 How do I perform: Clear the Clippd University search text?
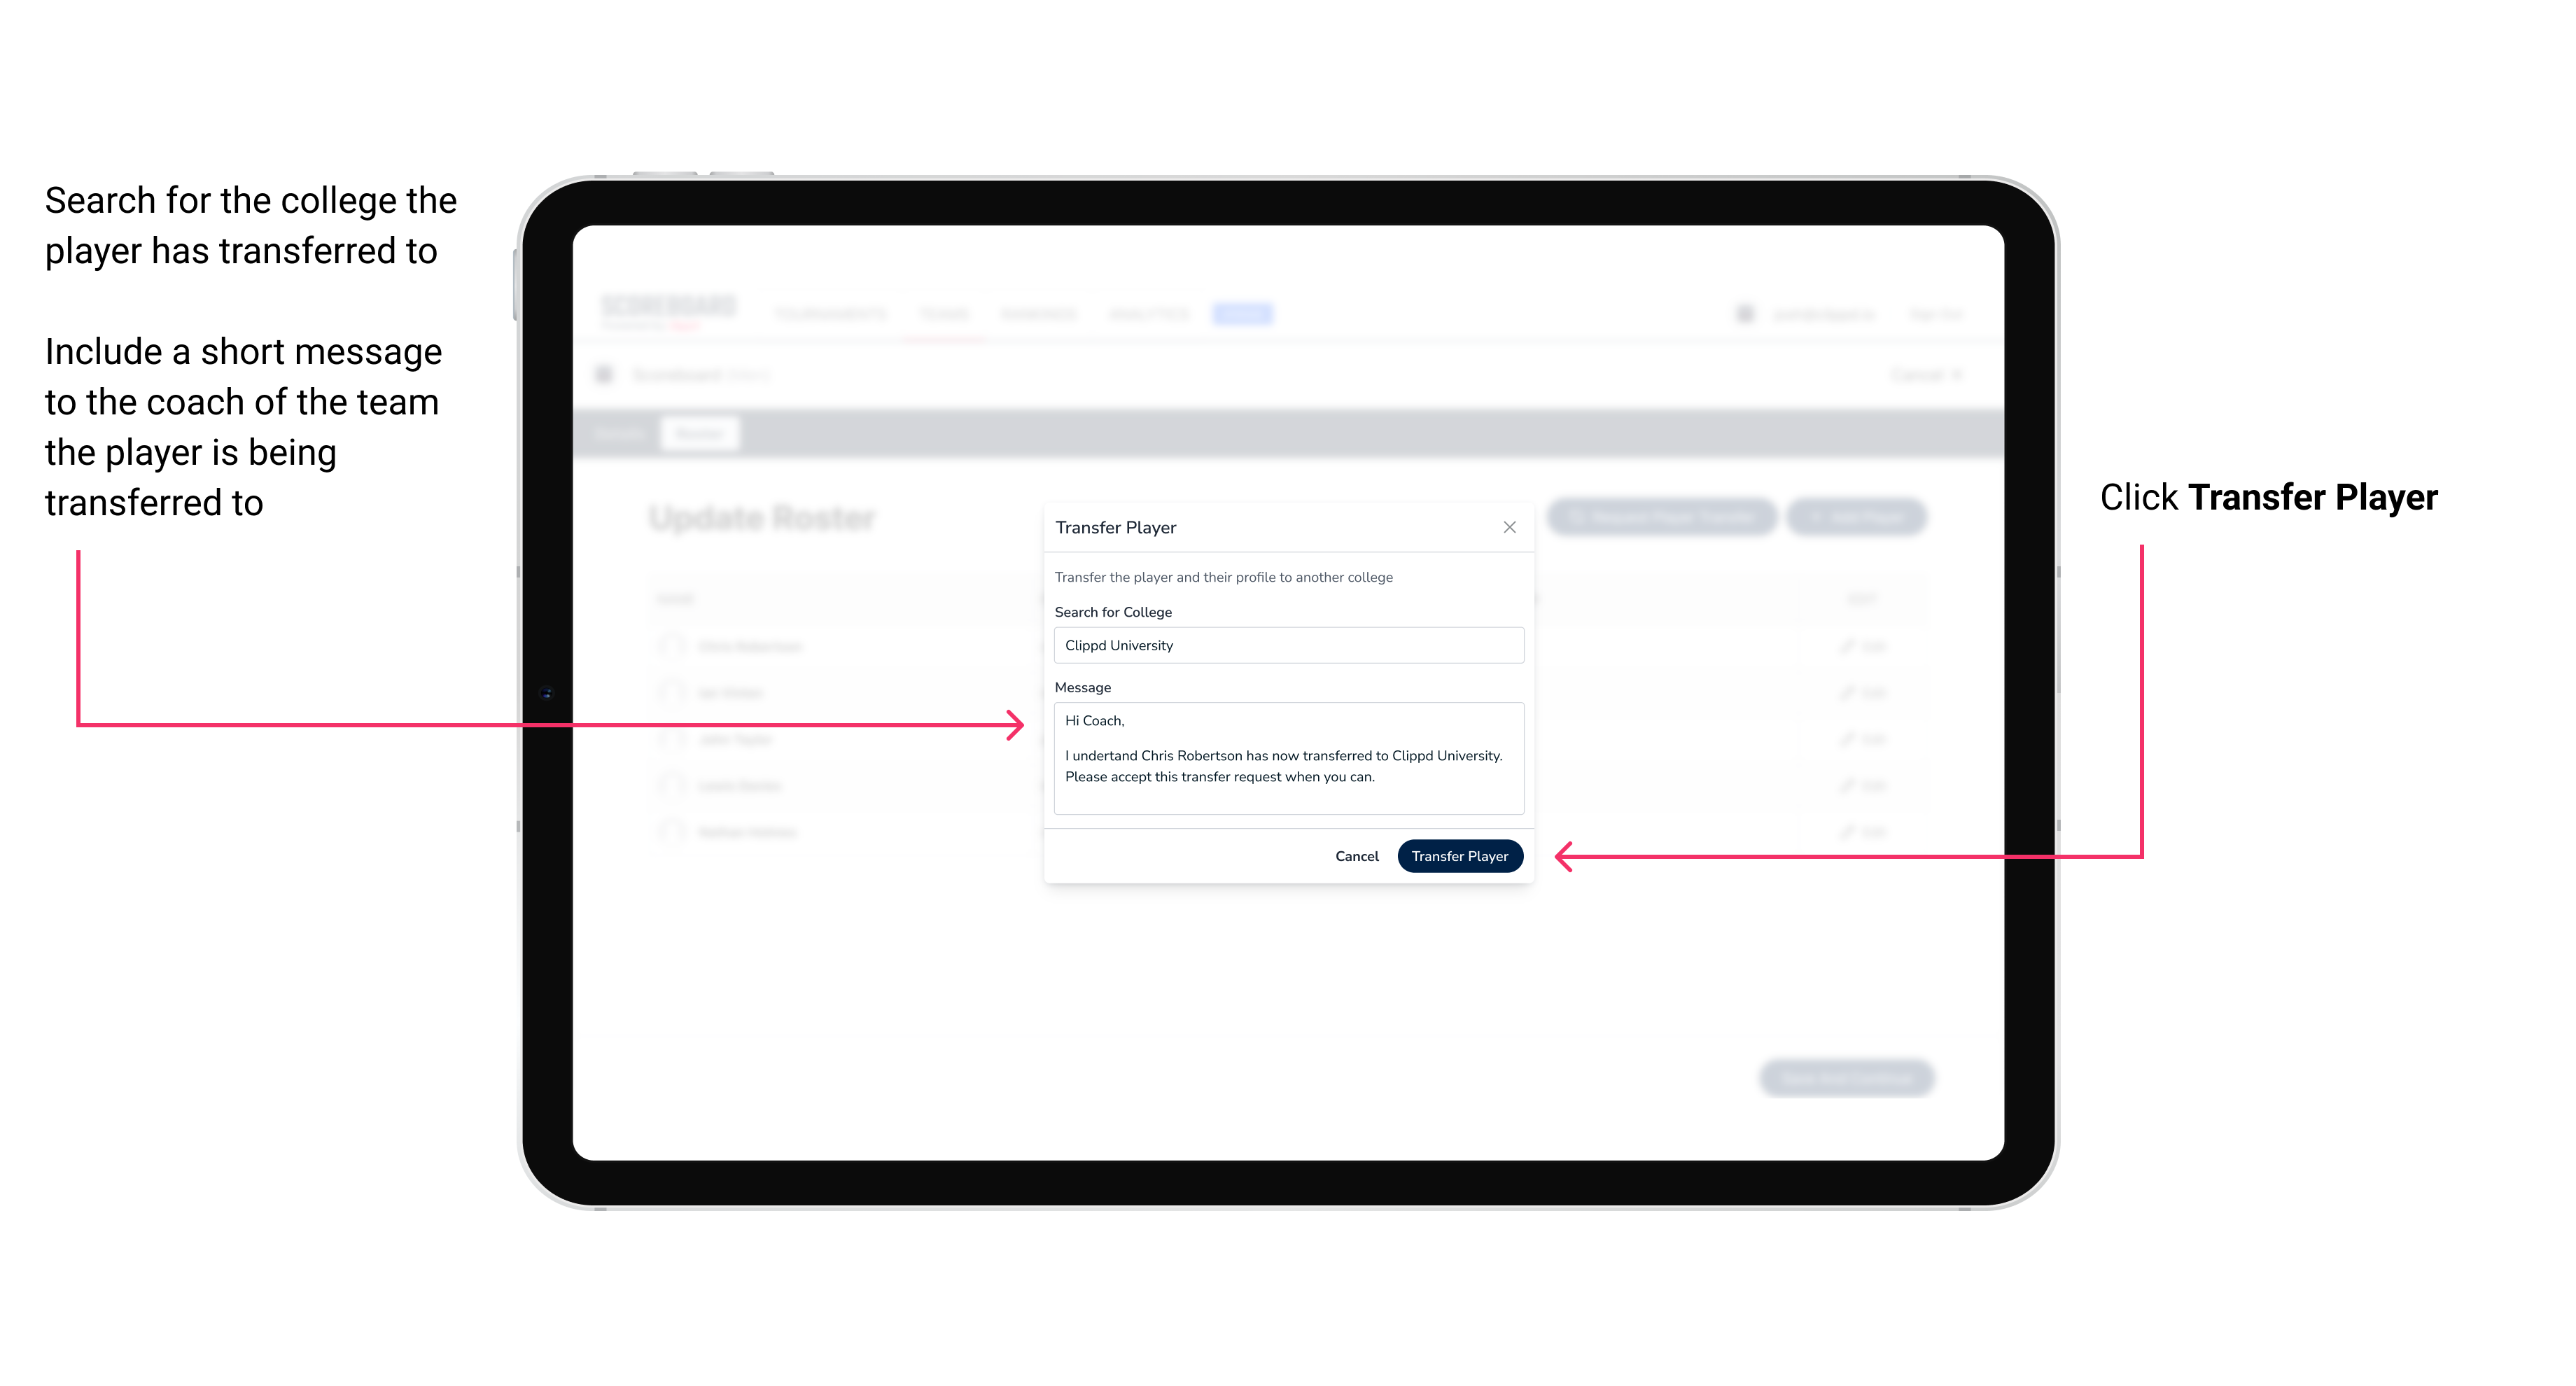click(1284, 645)
